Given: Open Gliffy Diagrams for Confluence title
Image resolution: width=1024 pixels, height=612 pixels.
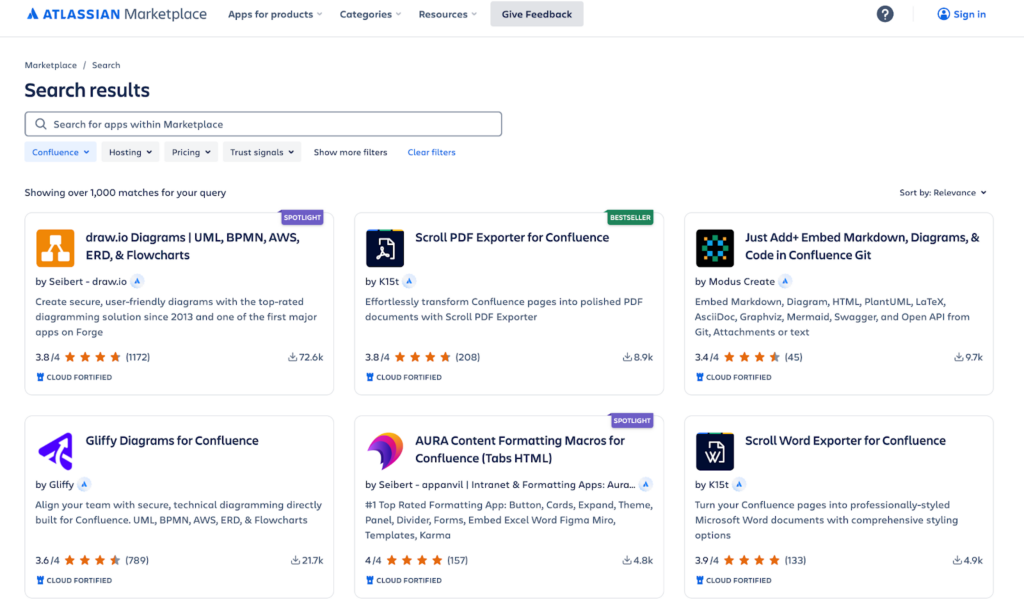Looking at the screenshot, I should click(x=172, y=441).
